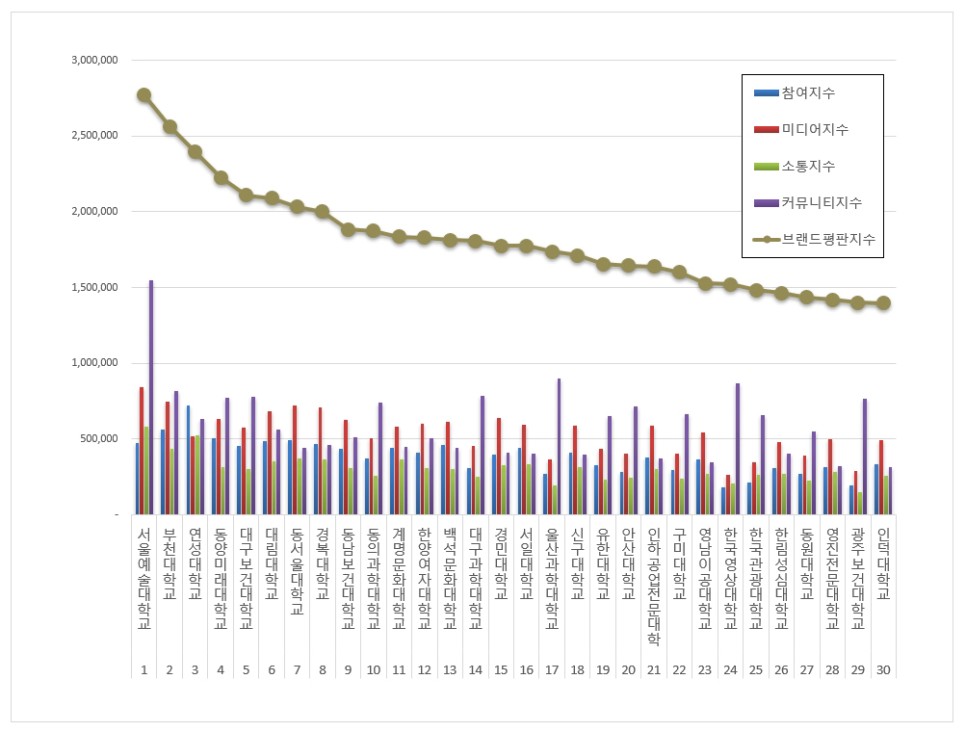The image size is (966, 732).
Task: Click the 광주보건대학교 axis label
Action: click(x=858, y=579)
